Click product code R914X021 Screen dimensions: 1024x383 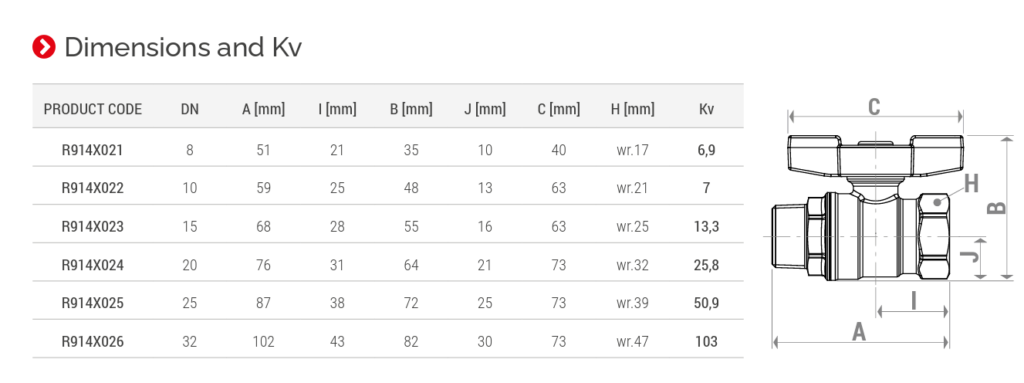pyautogui.click(x=92, y=150)
